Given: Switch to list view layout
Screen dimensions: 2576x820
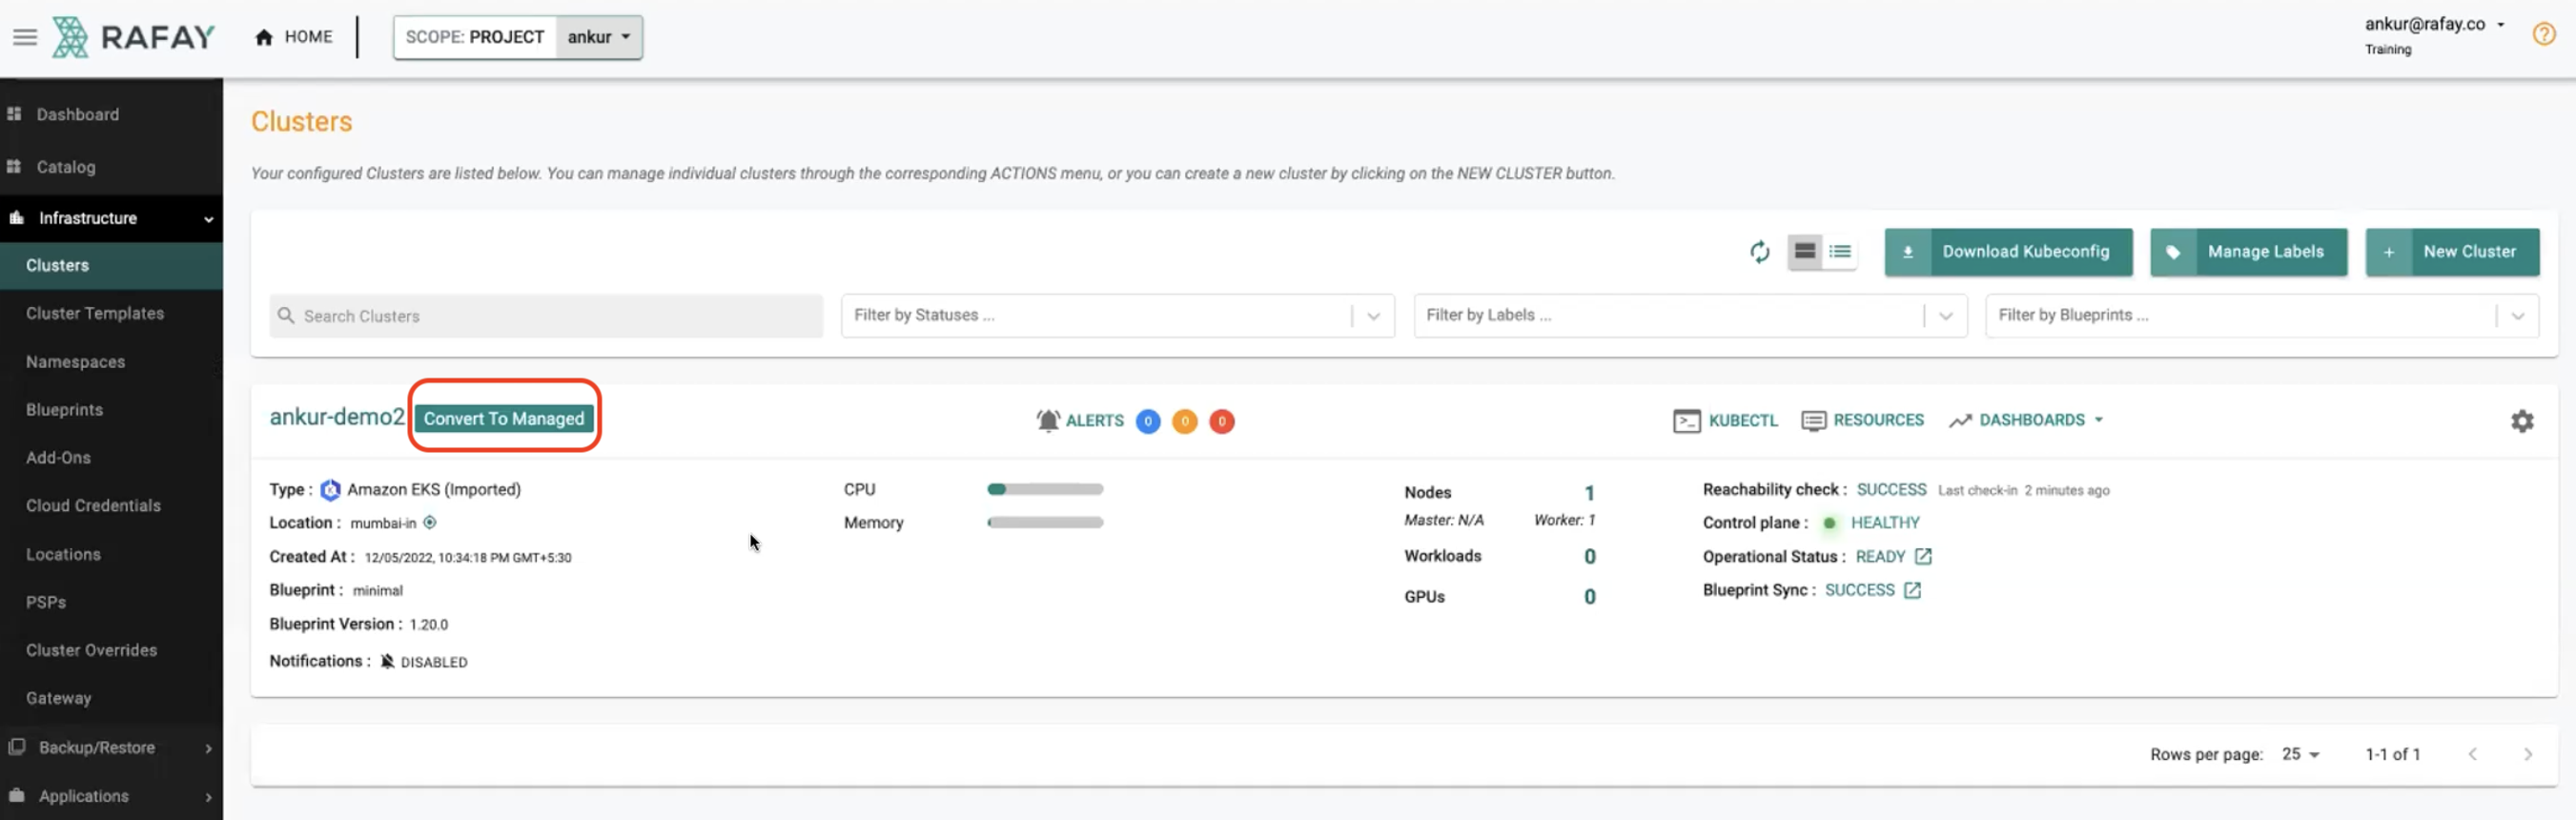Looking at the screenshot, I should 1840,252.
